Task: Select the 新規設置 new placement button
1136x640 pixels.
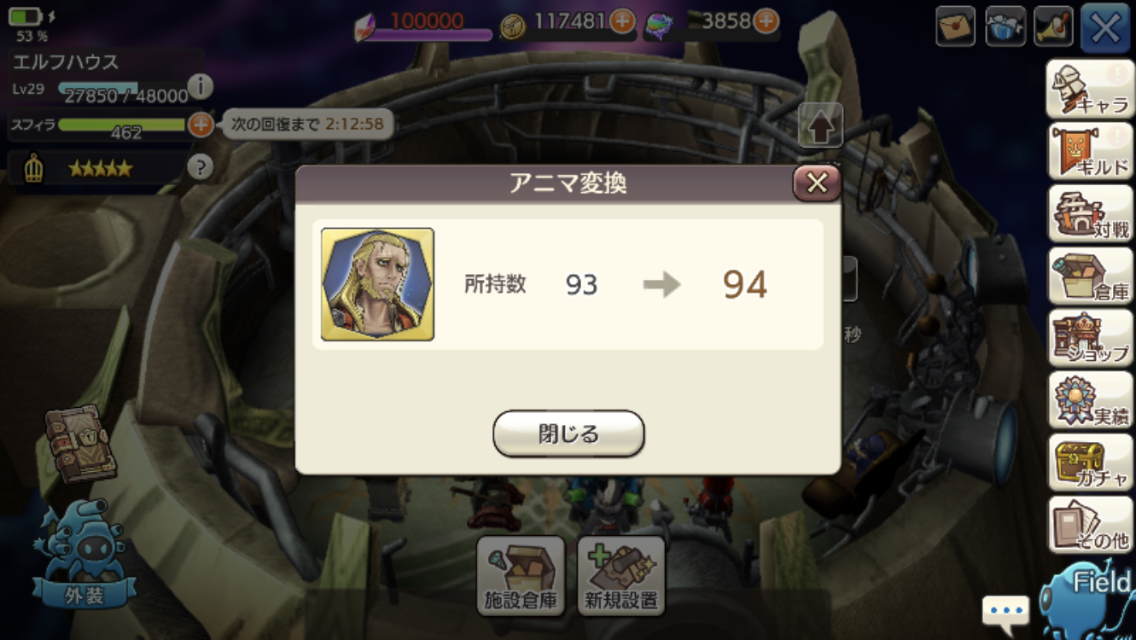Action: click(x=621, y=576)
